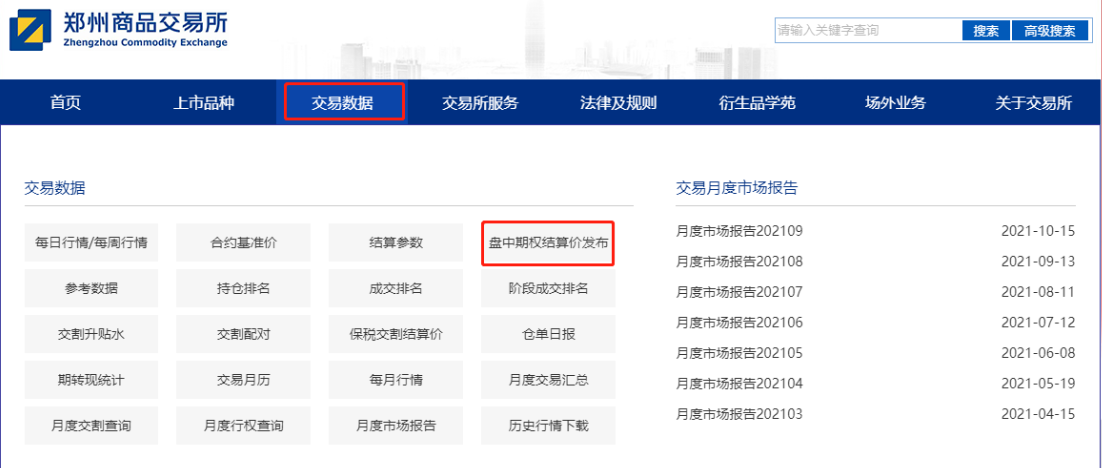Click the 盘中期权结算价发布 tile
The height and width of the screenshot is (468, 1102).
(x=547, y=242)
